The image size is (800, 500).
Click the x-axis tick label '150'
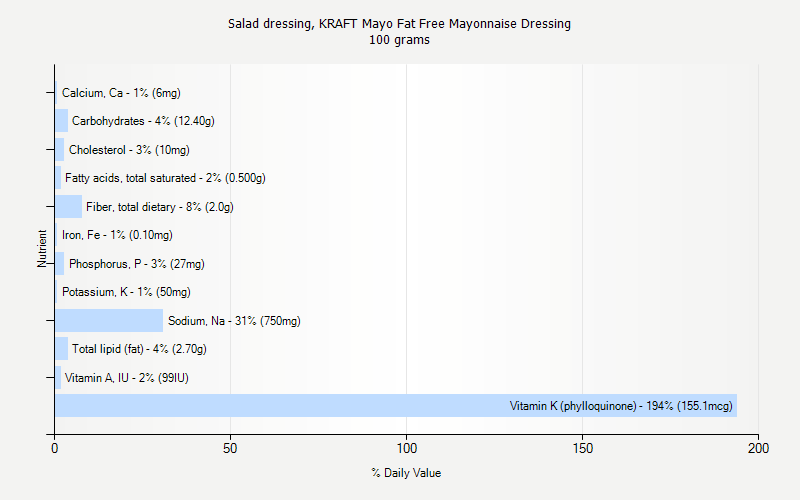pyautogui.click(x=583, y=448)
